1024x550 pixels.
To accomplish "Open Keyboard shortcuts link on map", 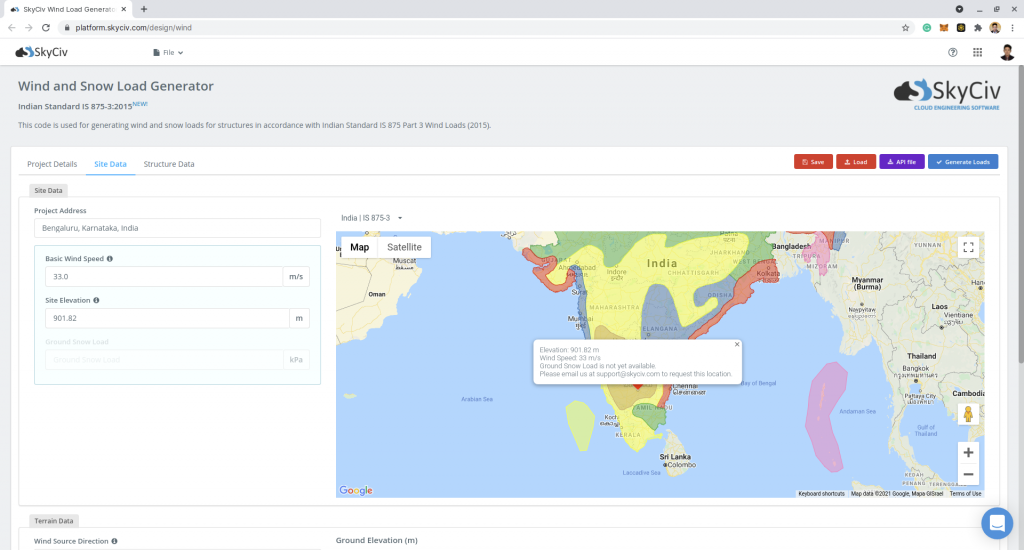I will point(822,494).
